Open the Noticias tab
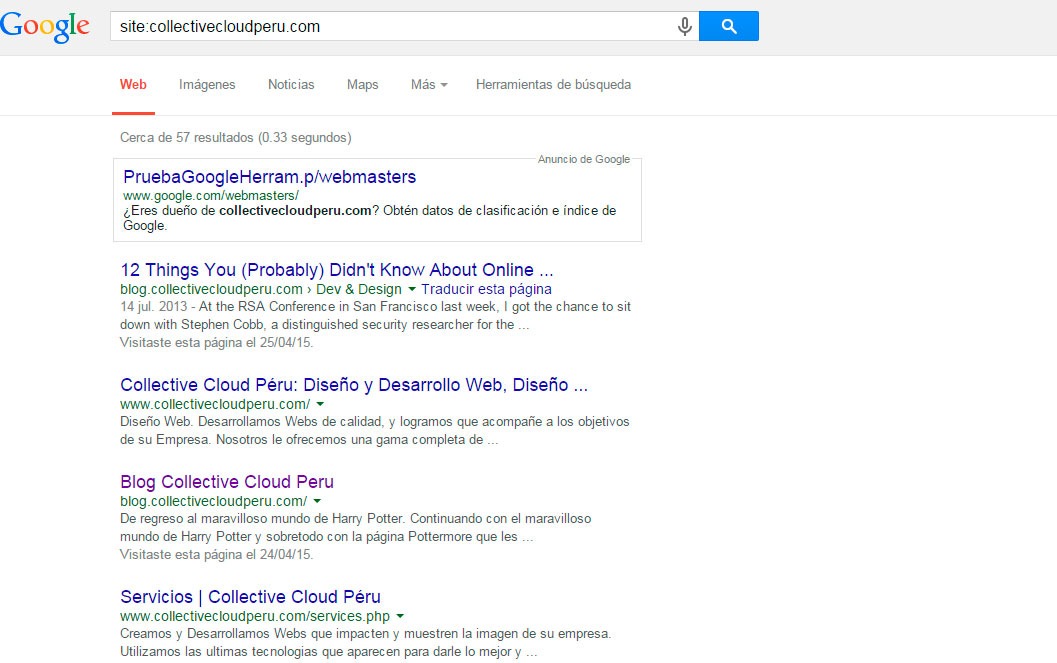 click(291, 85)
